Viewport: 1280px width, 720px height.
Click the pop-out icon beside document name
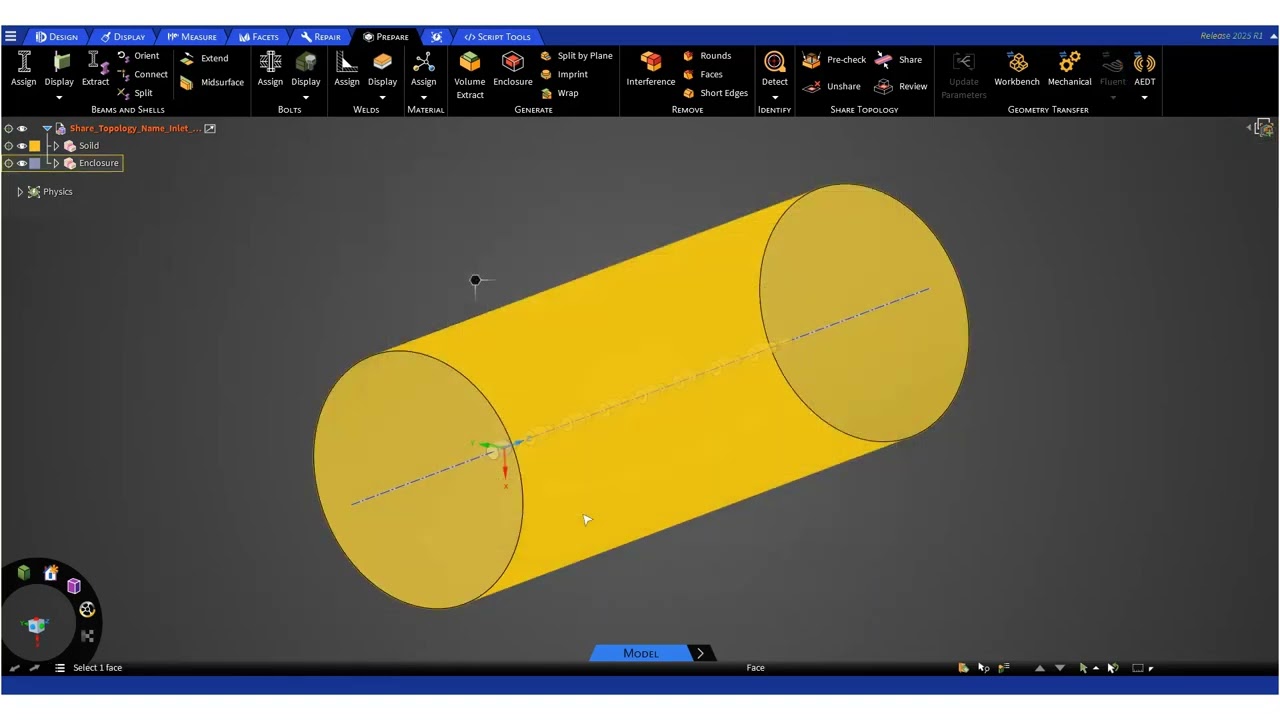[210, 129]
